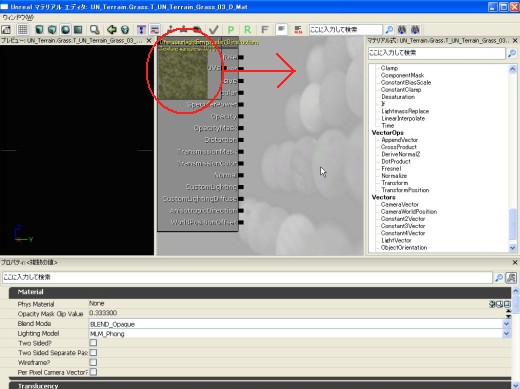This screenshot has width=520, height=389.
Task: Select LinearInterpolate expression
Action: (403, 118)
